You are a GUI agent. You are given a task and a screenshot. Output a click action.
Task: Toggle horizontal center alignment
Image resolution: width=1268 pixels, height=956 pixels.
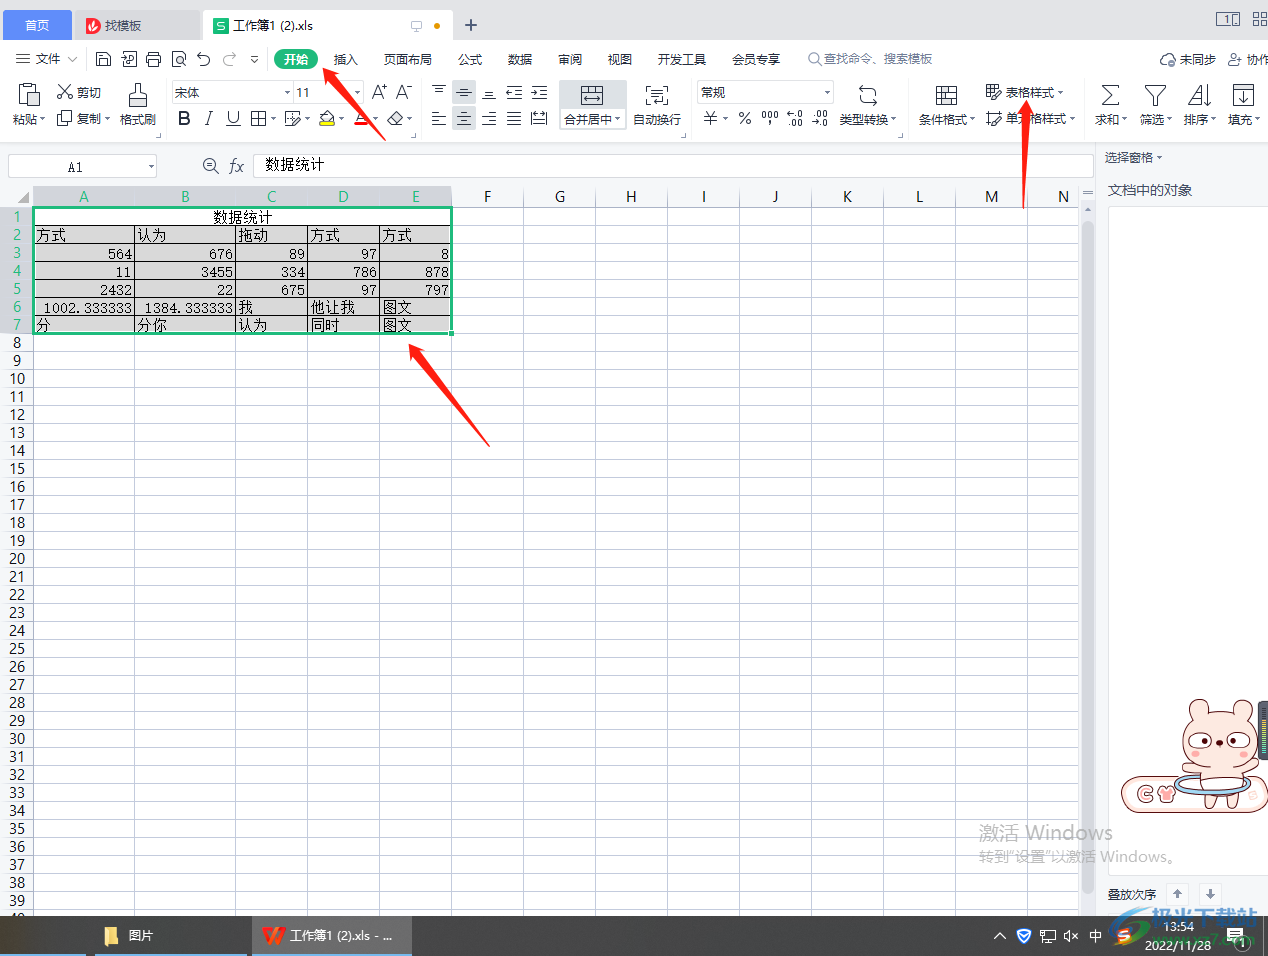click(x=464, y=118)
